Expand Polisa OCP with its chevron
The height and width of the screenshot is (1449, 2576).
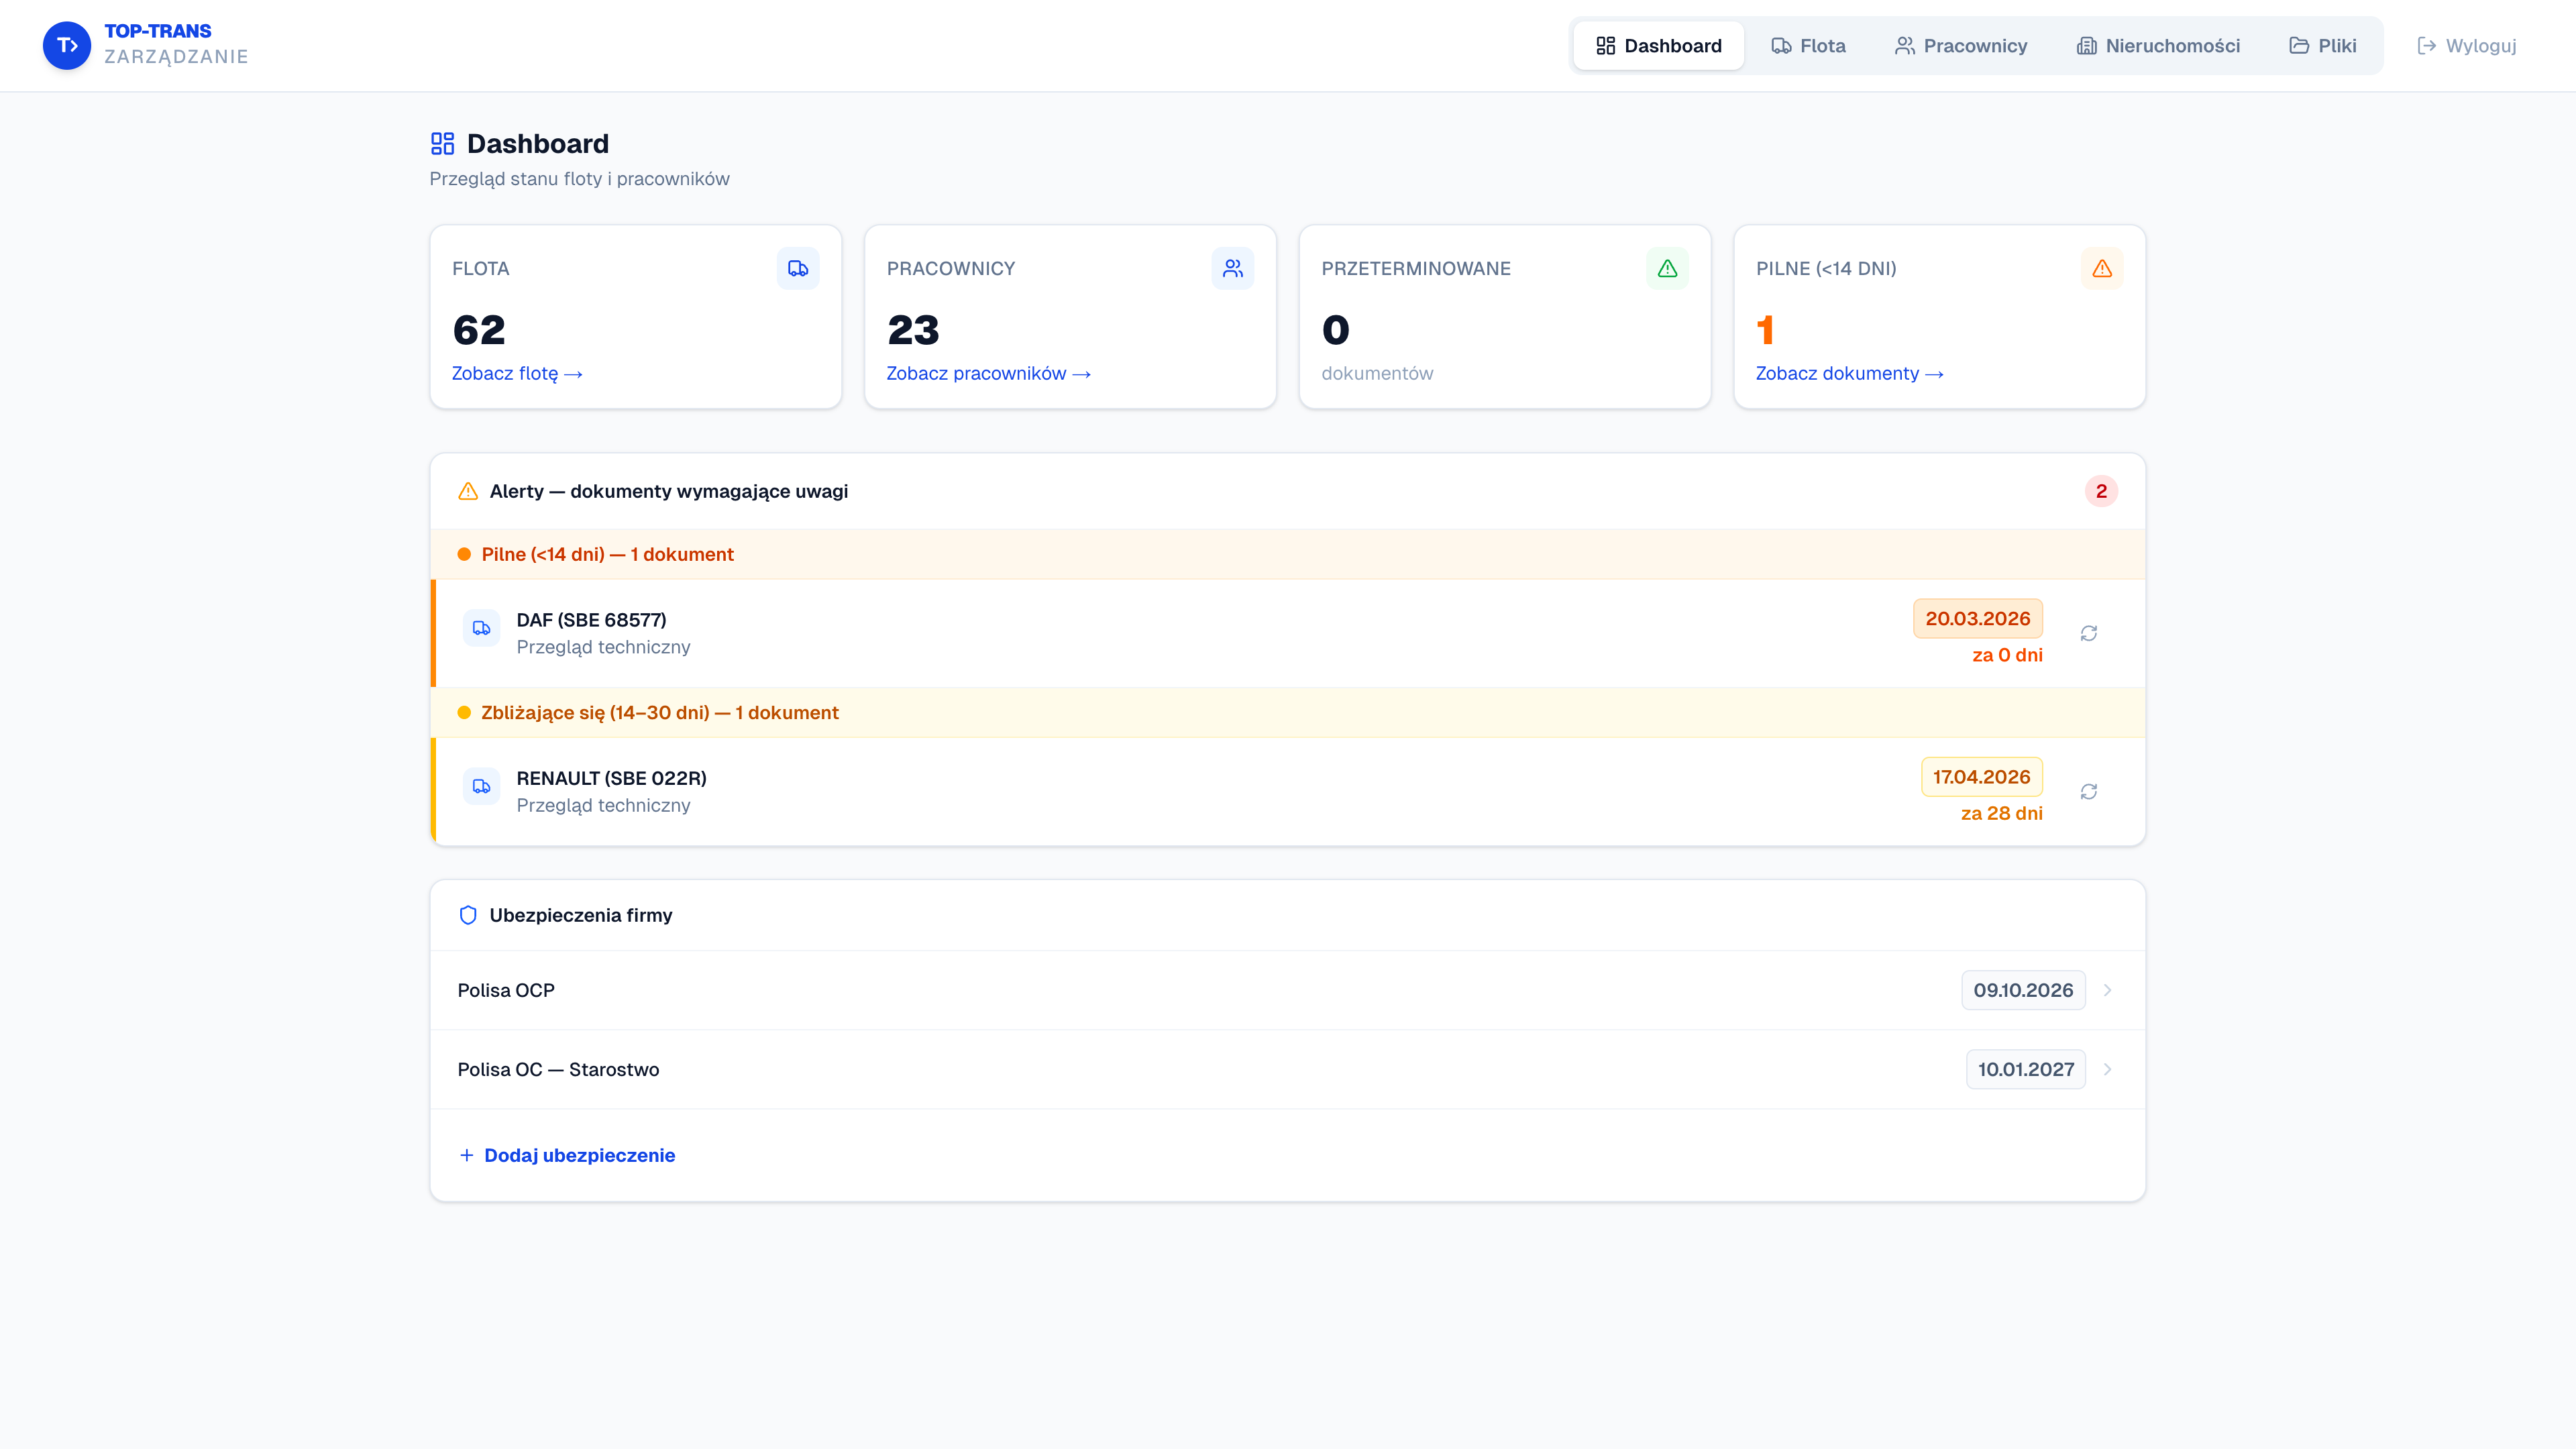(x=2107, y=990)
